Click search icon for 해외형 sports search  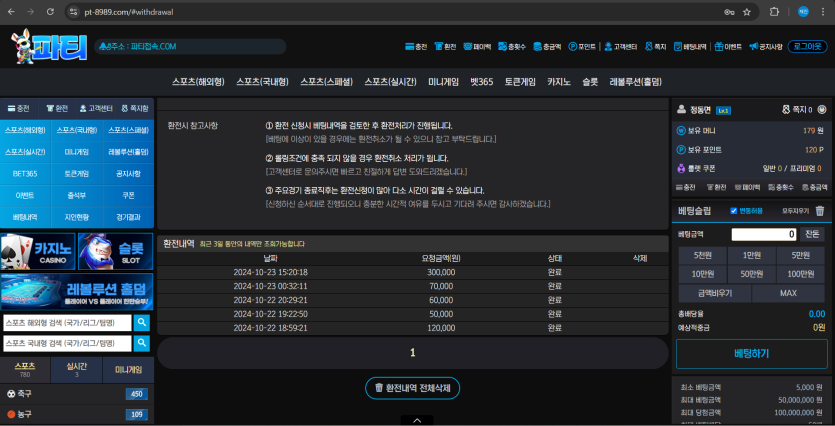[x=142, y=323]
